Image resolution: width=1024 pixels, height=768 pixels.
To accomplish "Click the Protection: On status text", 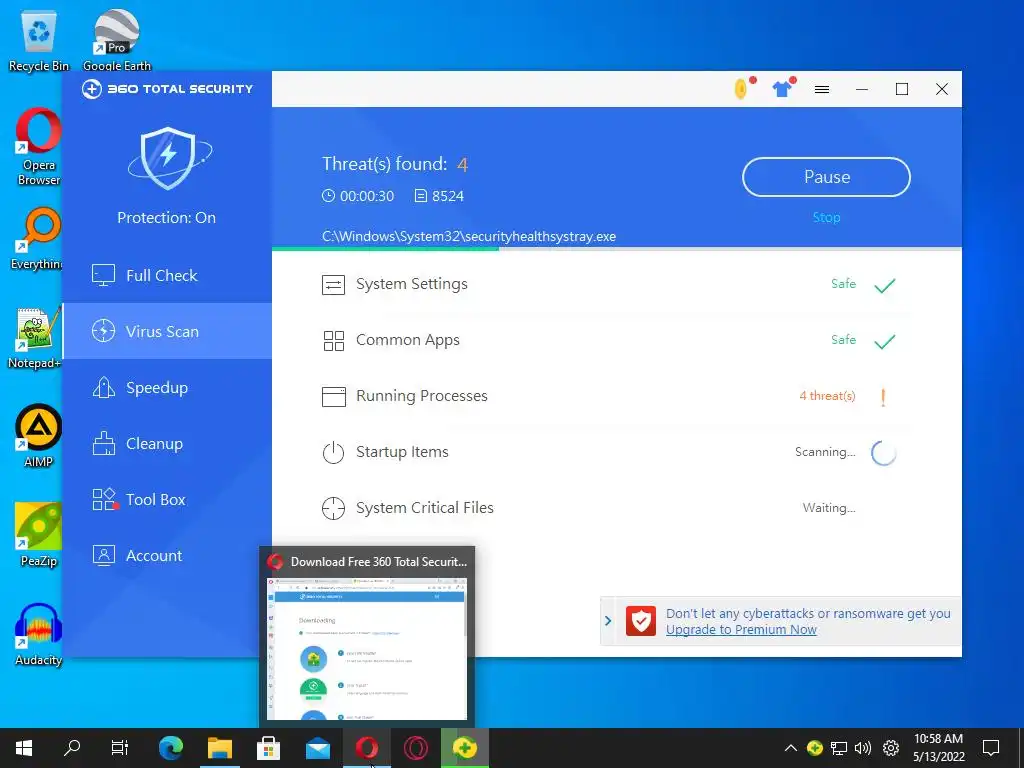I will (167, 217).
